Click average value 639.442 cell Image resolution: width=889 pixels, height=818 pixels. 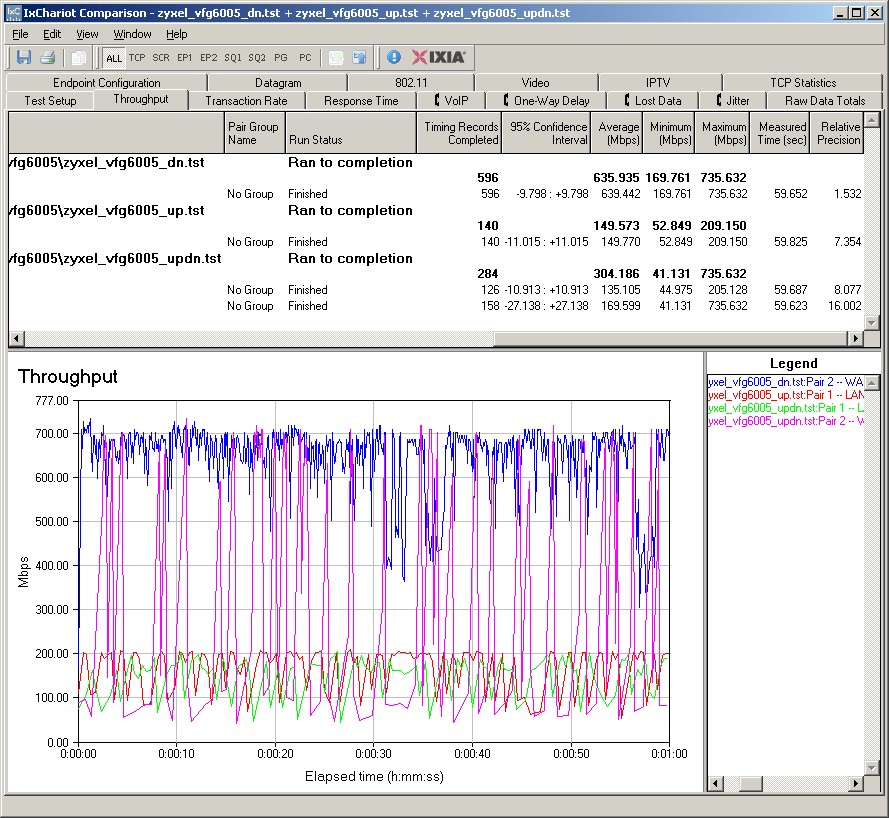620,194
